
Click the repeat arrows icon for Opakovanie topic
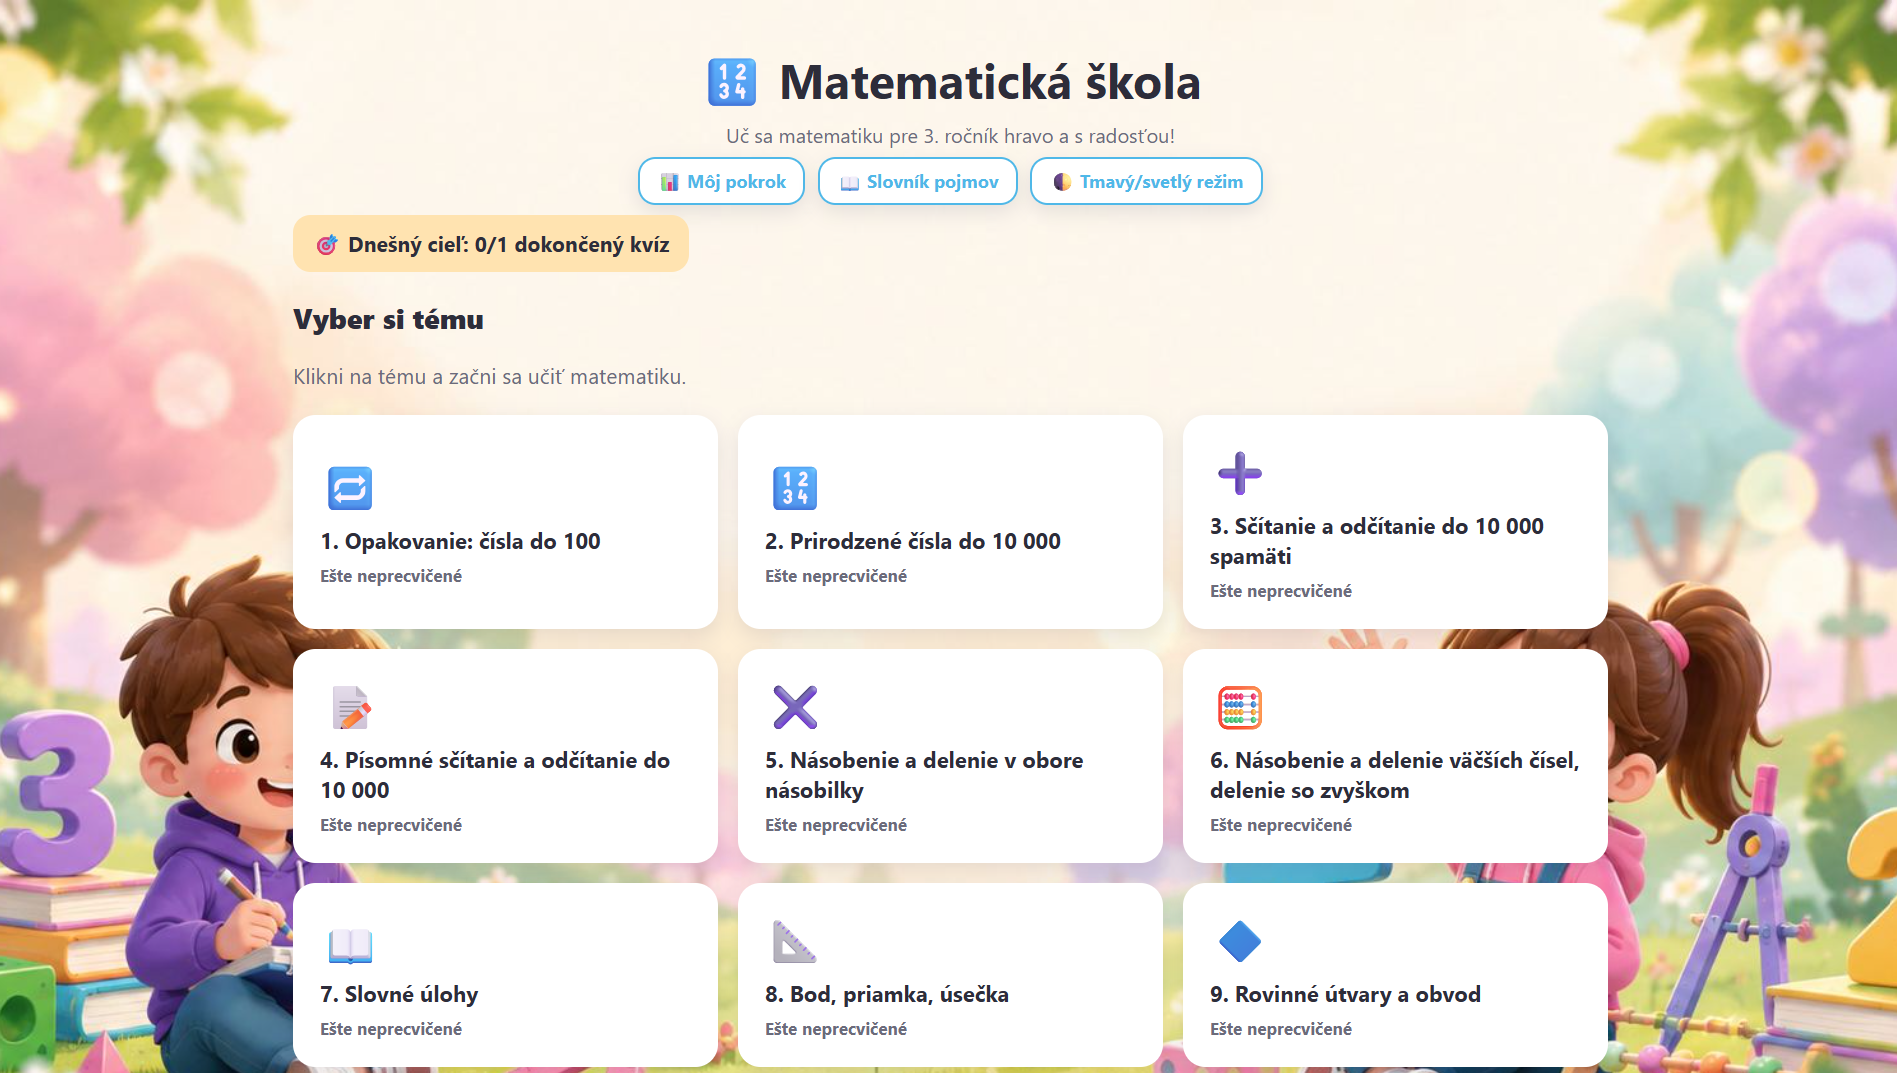click(x=350, y=488)
